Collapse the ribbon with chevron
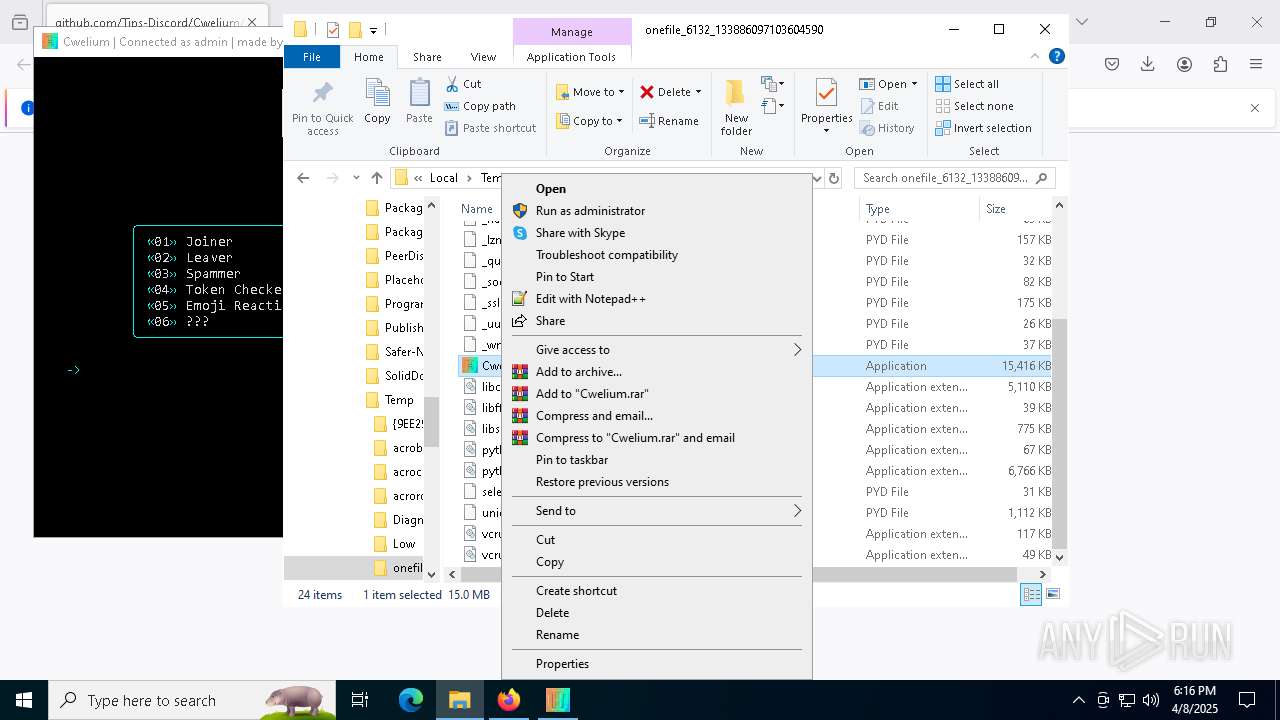The height and width of the screenshot is (720, 1280). [1035, 57]
